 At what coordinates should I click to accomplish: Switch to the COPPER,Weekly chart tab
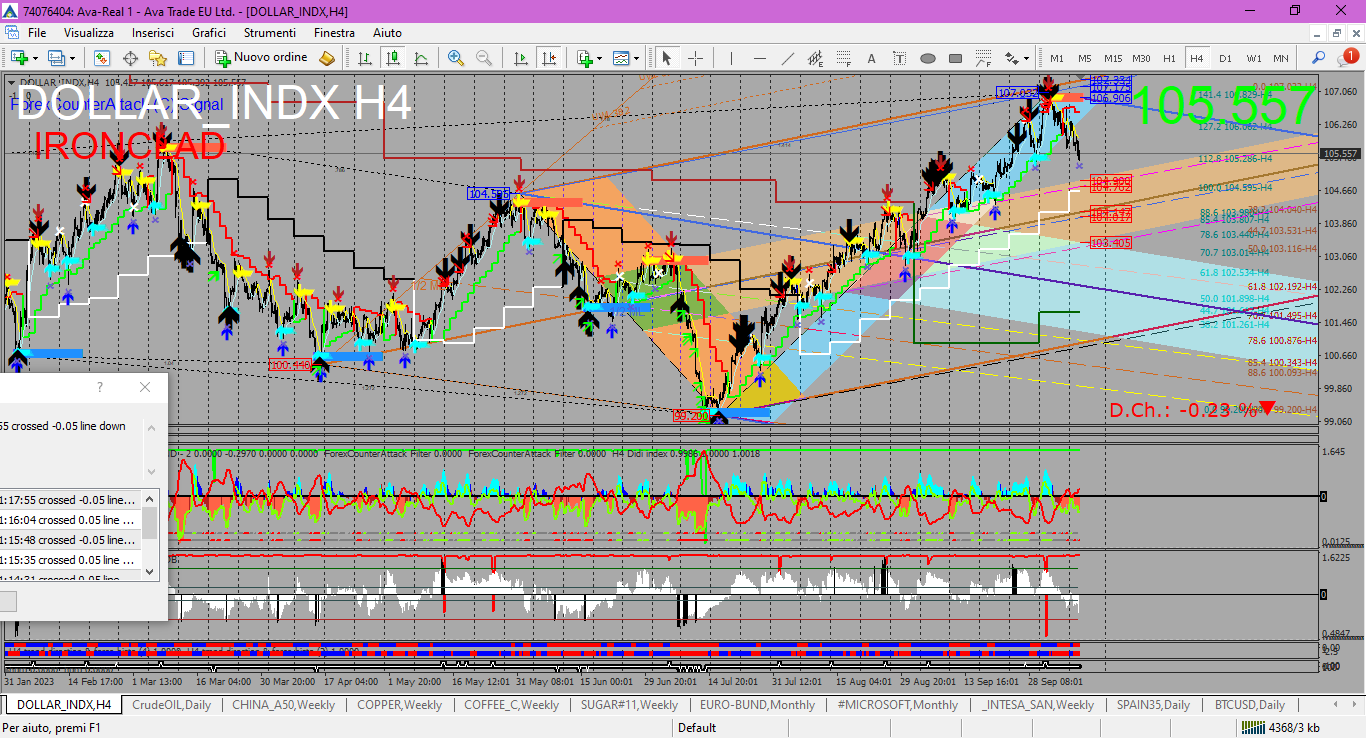[x=400, y=704]
